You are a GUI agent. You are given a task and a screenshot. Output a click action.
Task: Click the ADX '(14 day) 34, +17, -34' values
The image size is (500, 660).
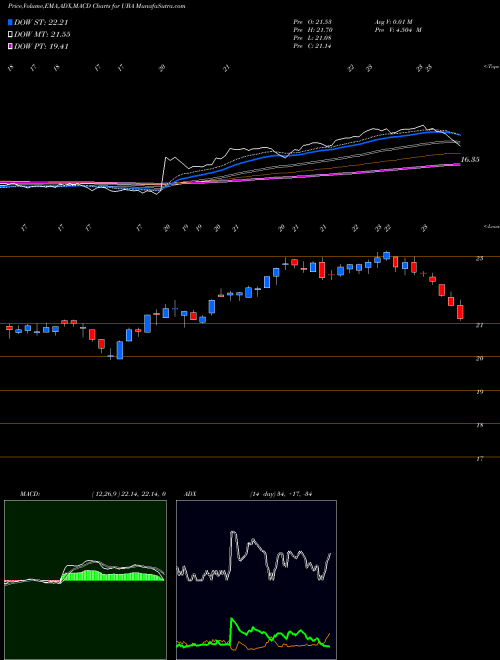pos(279,494)
